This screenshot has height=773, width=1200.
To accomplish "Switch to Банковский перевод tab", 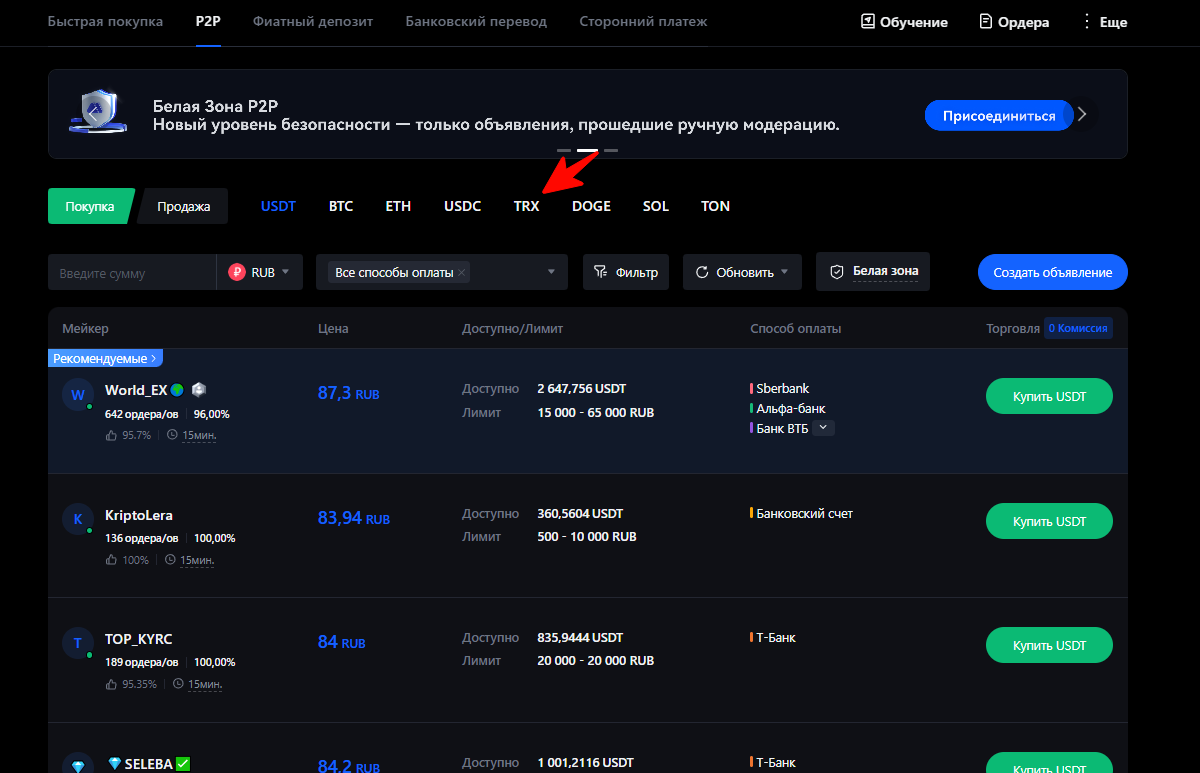I will (x=476, y=21).
